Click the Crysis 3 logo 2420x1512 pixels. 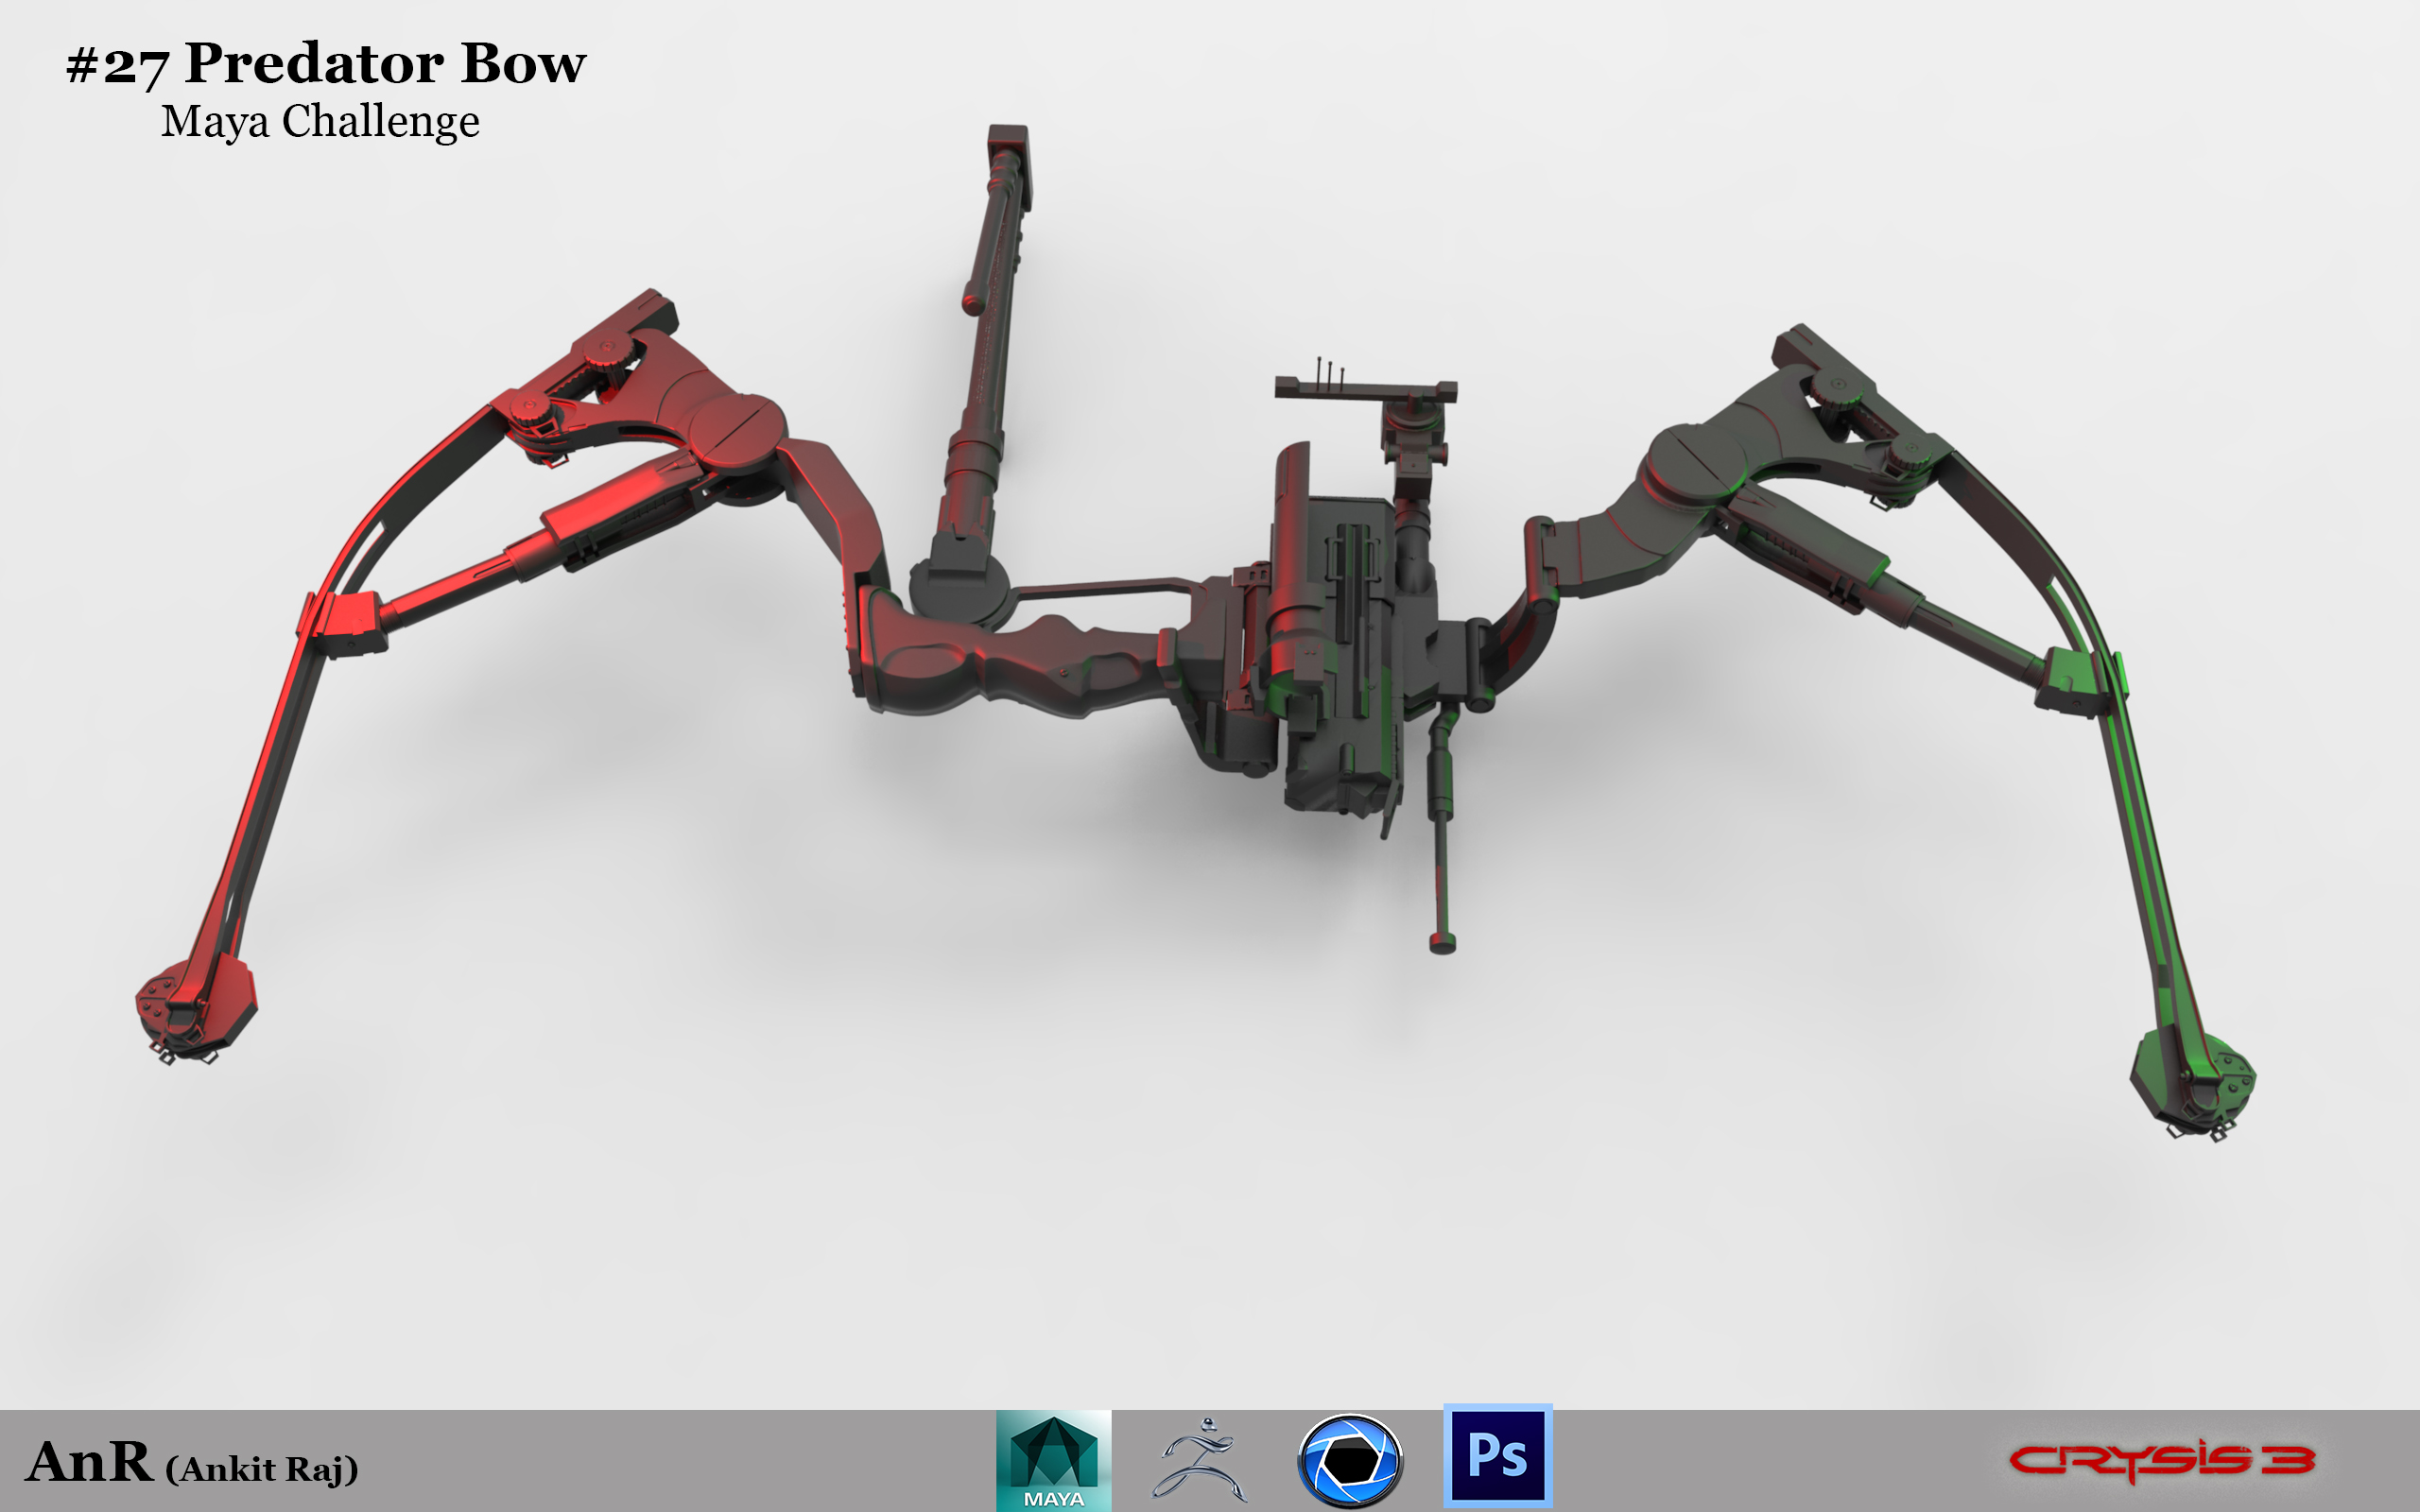(2161, 1461)
